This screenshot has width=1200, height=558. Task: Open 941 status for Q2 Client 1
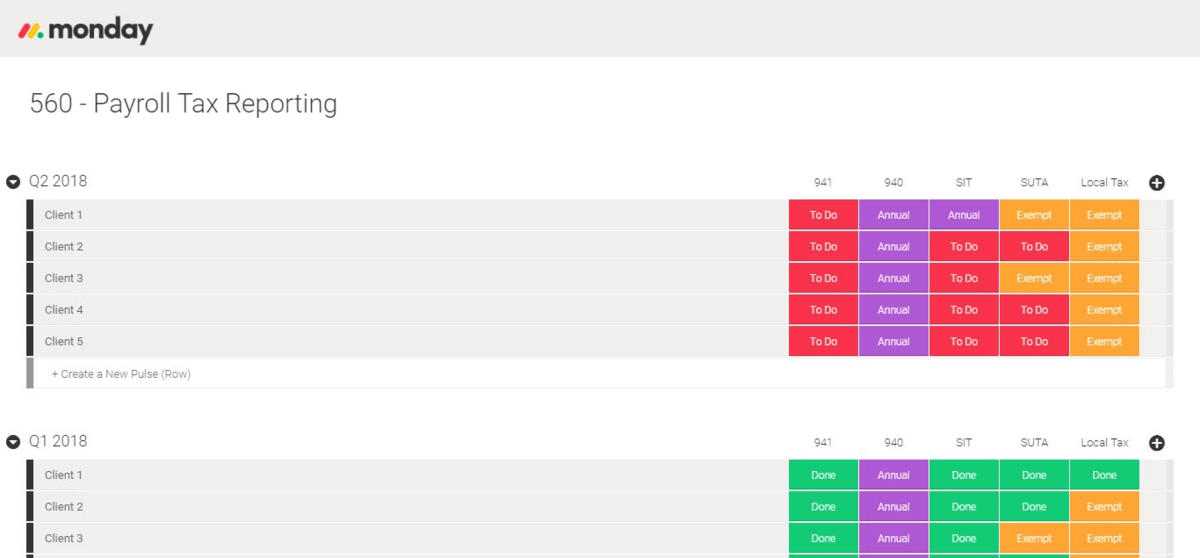(x=823, y=215)
